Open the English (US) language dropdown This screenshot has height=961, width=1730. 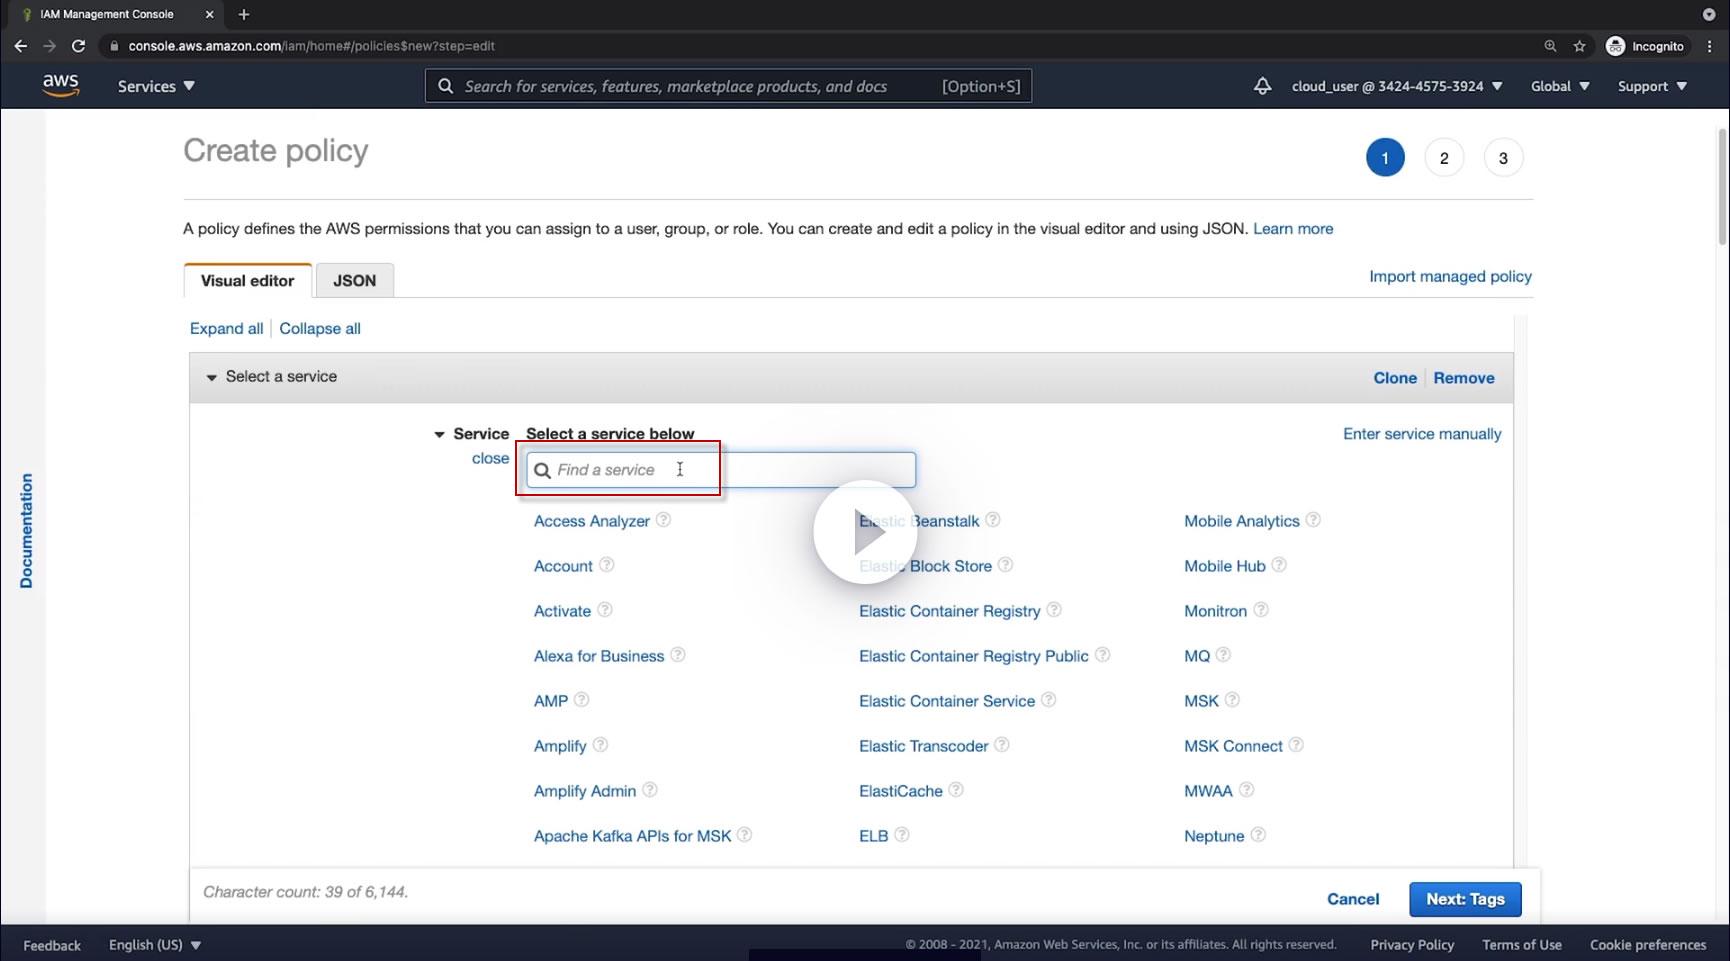155,945
